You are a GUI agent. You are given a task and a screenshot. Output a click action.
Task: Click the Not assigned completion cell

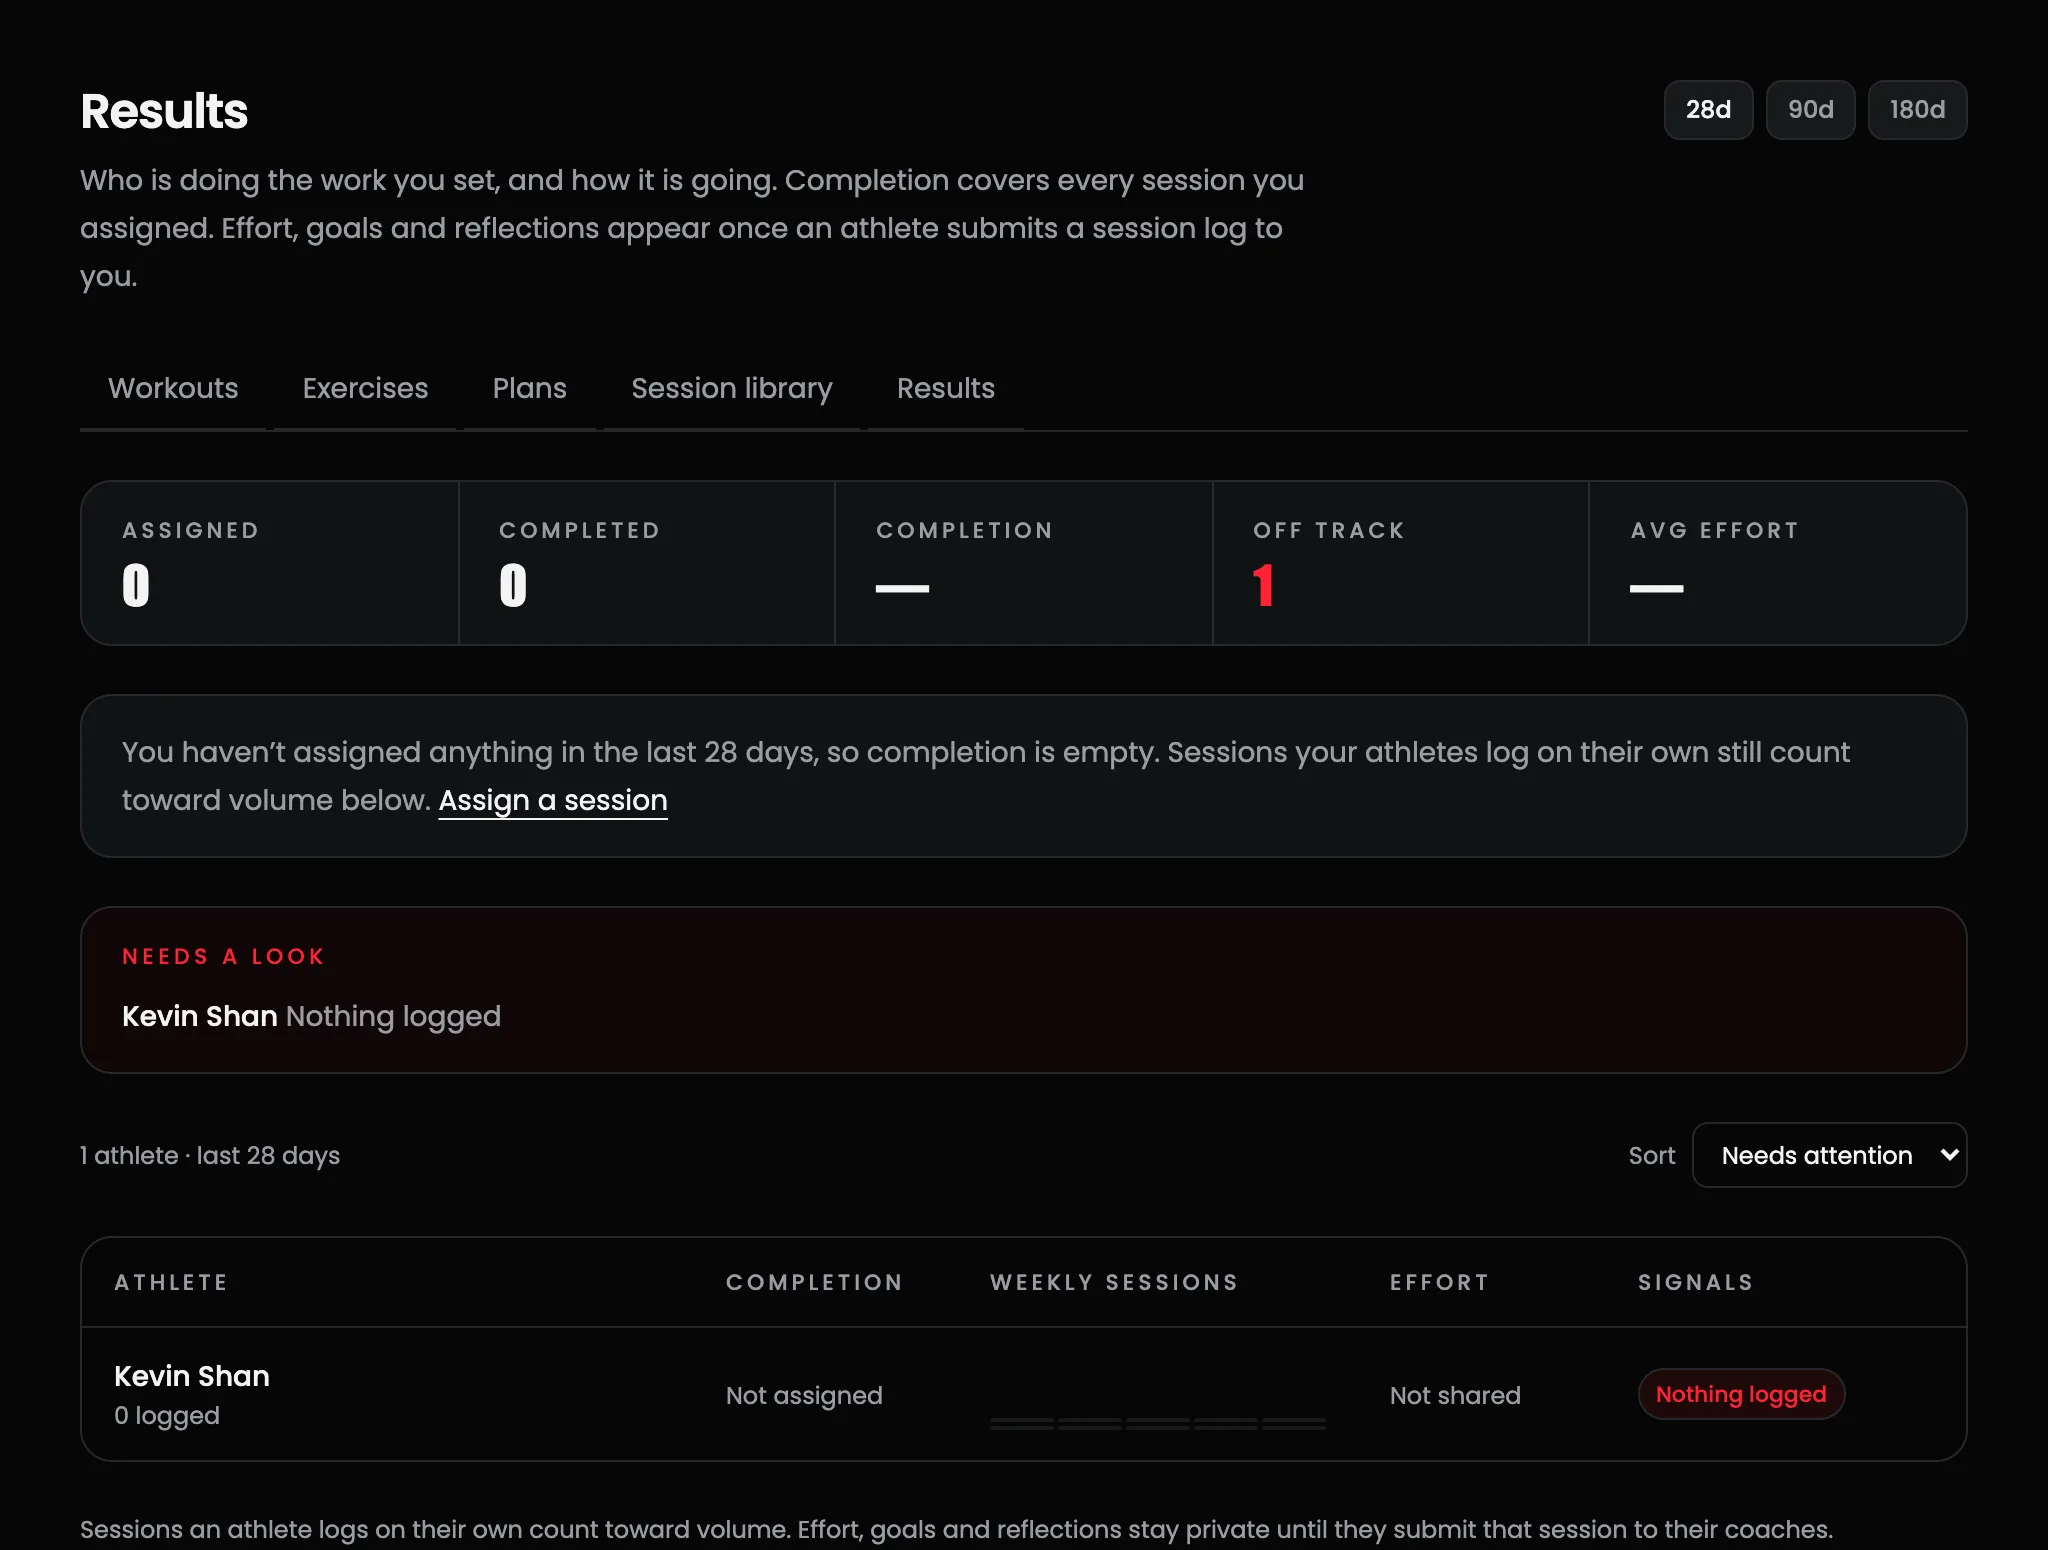coord(804,1395)
